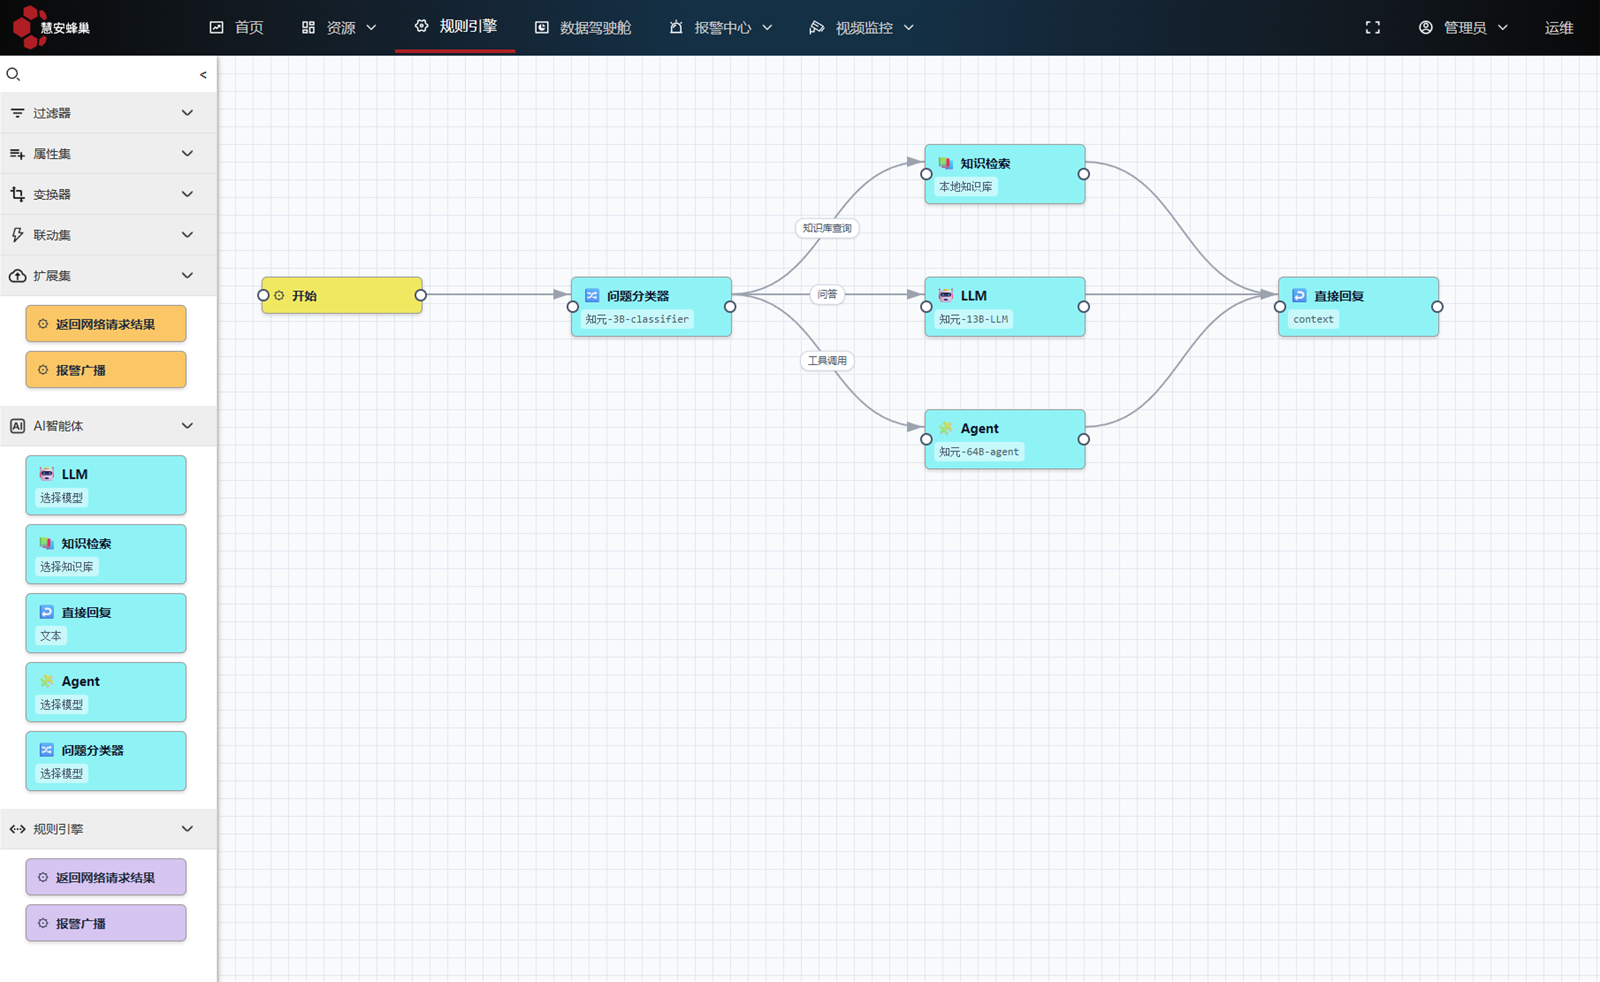The image size is (1600, 982).
Task: Click the 知识库查询 edge label
Action: pyautogui.click(x=827, y=228)
